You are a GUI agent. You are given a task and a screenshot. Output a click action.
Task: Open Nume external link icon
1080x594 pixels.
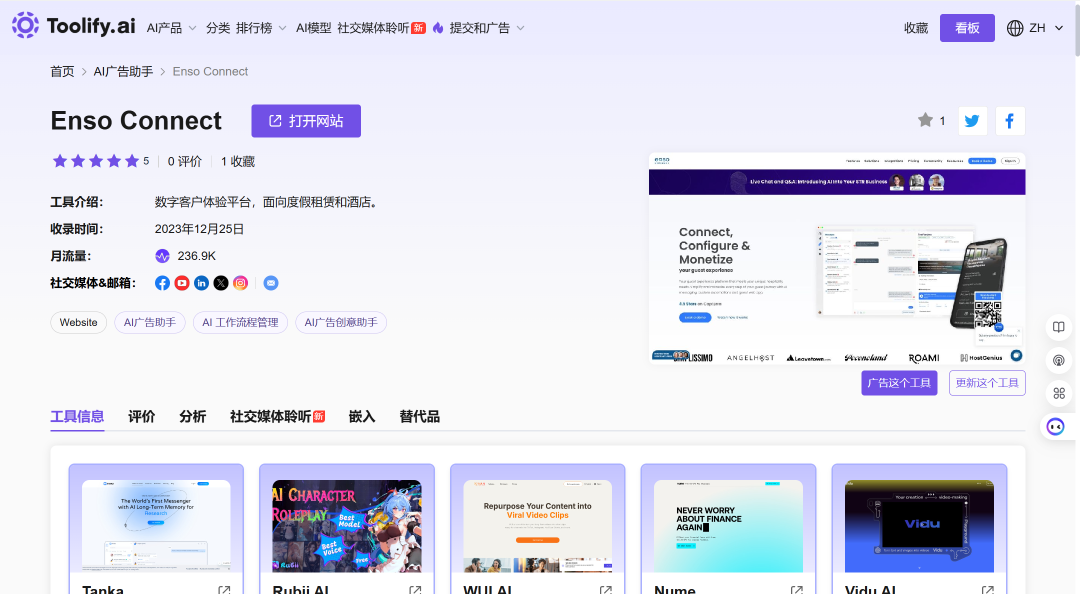click(x=796, y=591)
